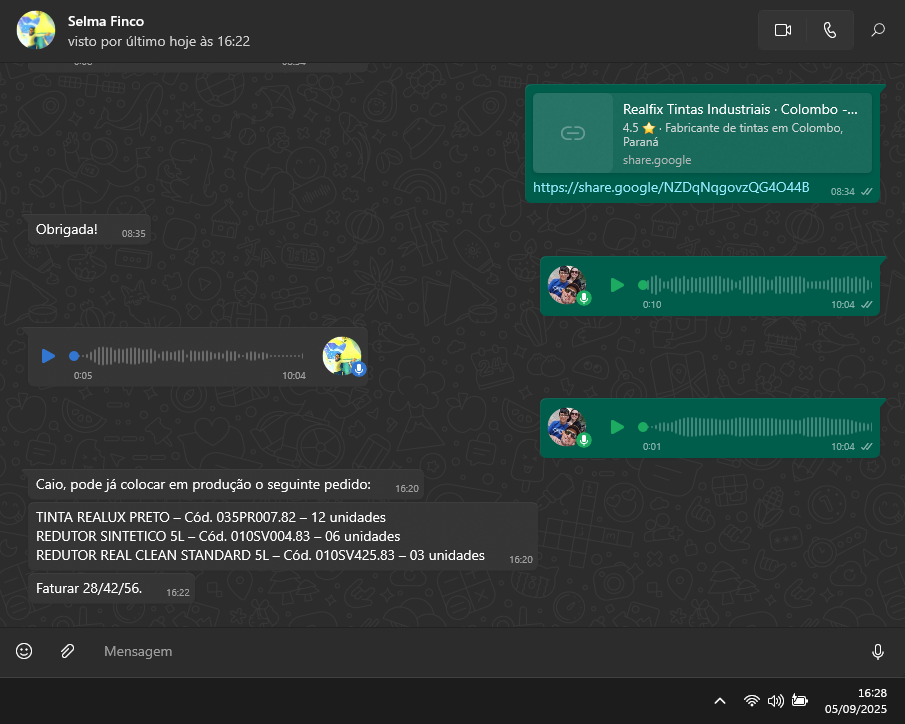905x724 pixels.
Task: Seek within the received 0:05 audio waveform
Action: pyautogui.click(x=190, y=356)
